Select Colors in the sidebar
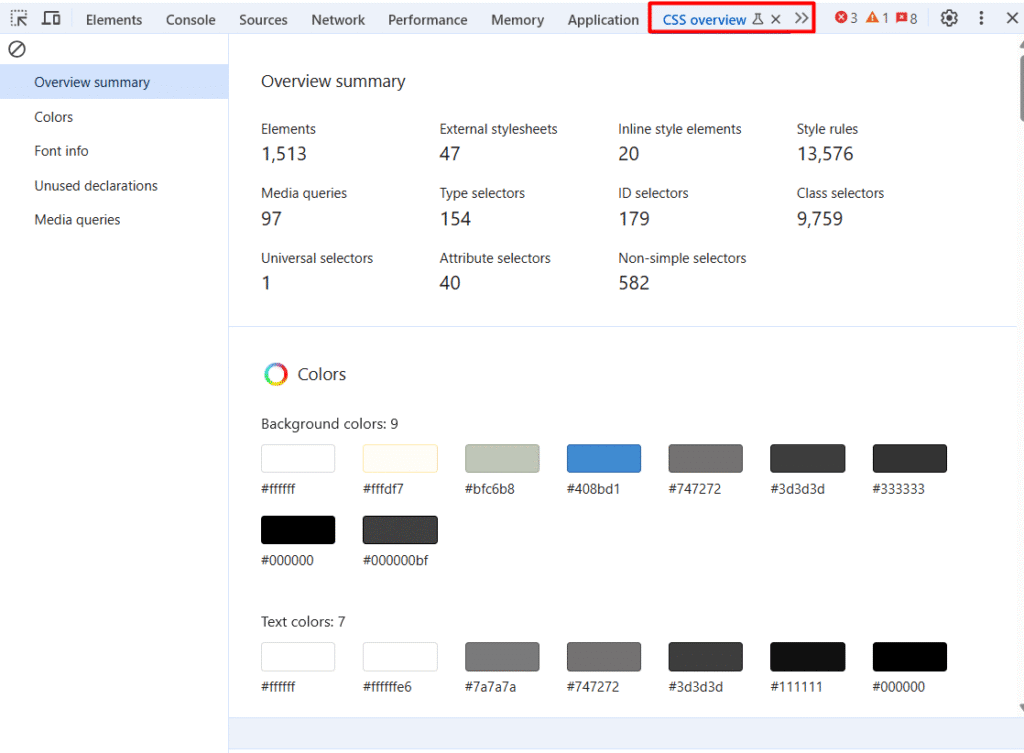 coord(54,117)
